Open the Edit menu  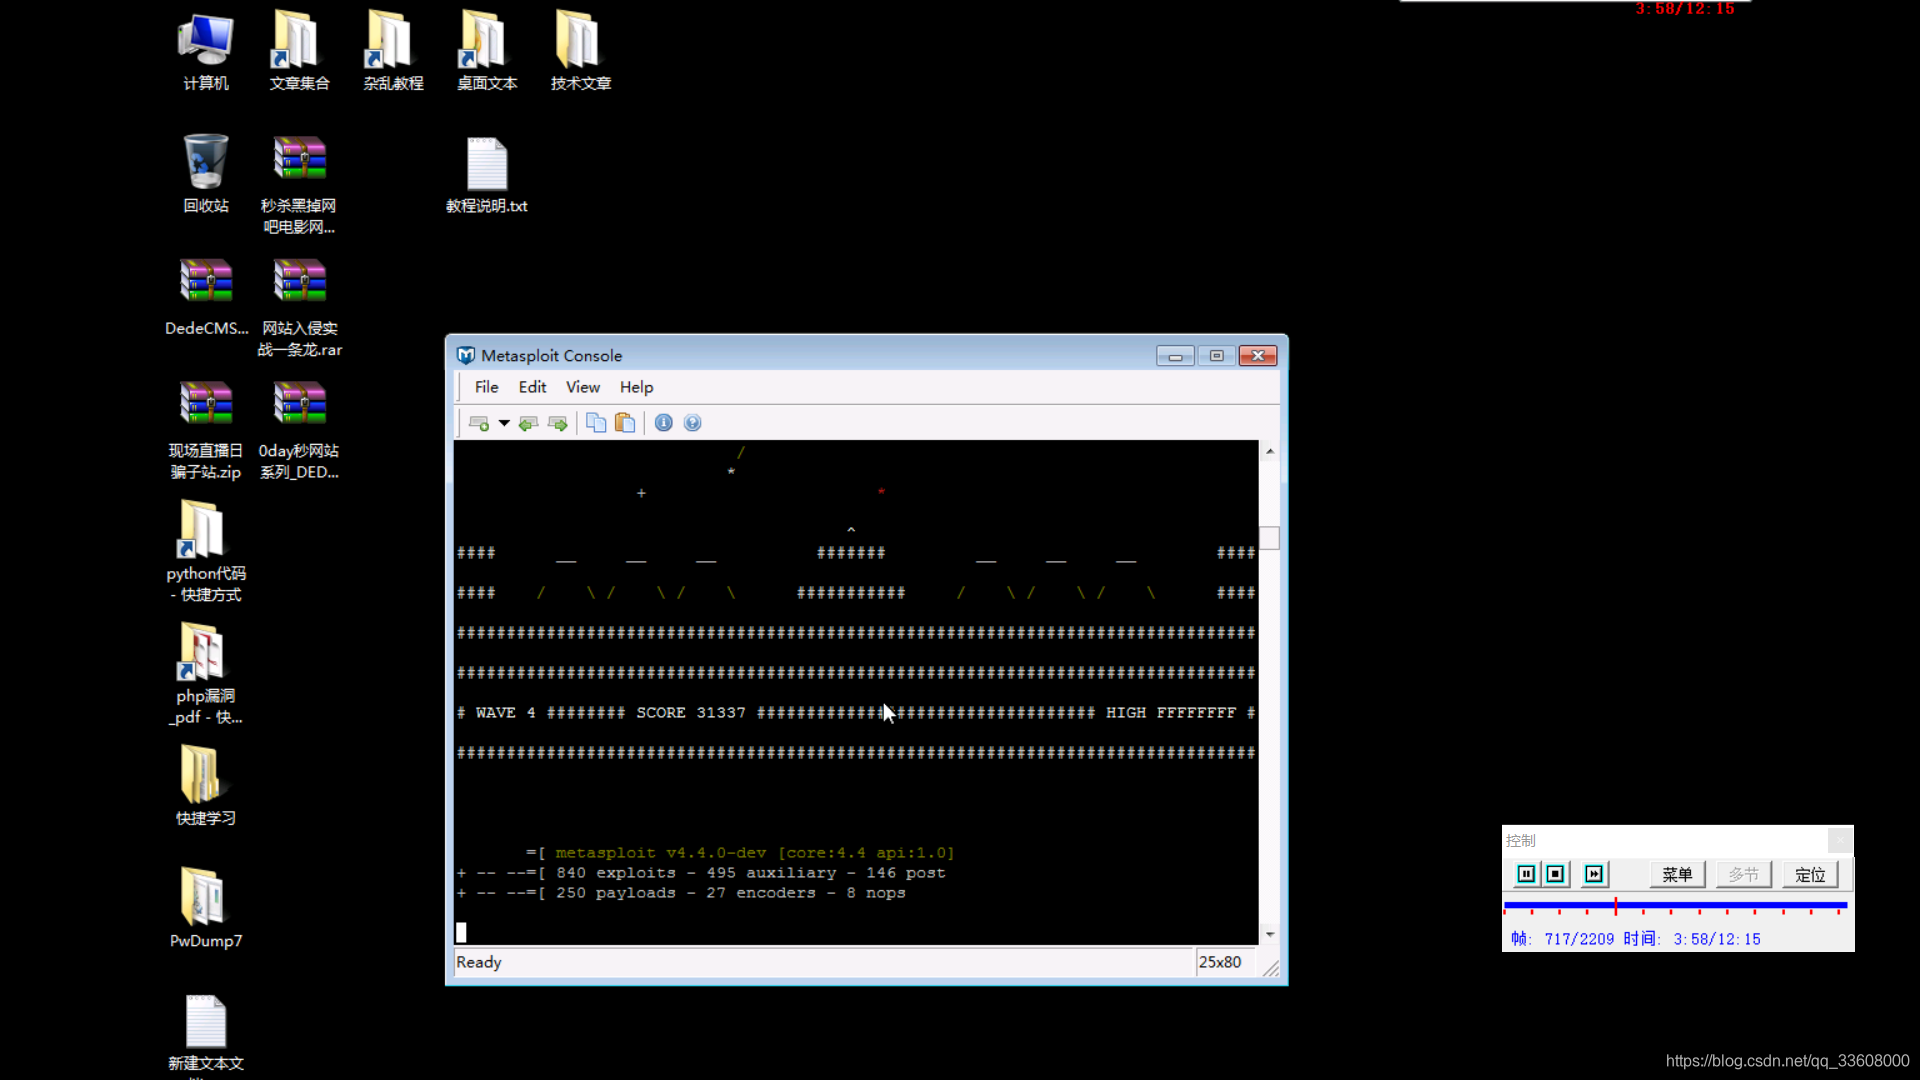pyautogui.click(x=532, y=387)
